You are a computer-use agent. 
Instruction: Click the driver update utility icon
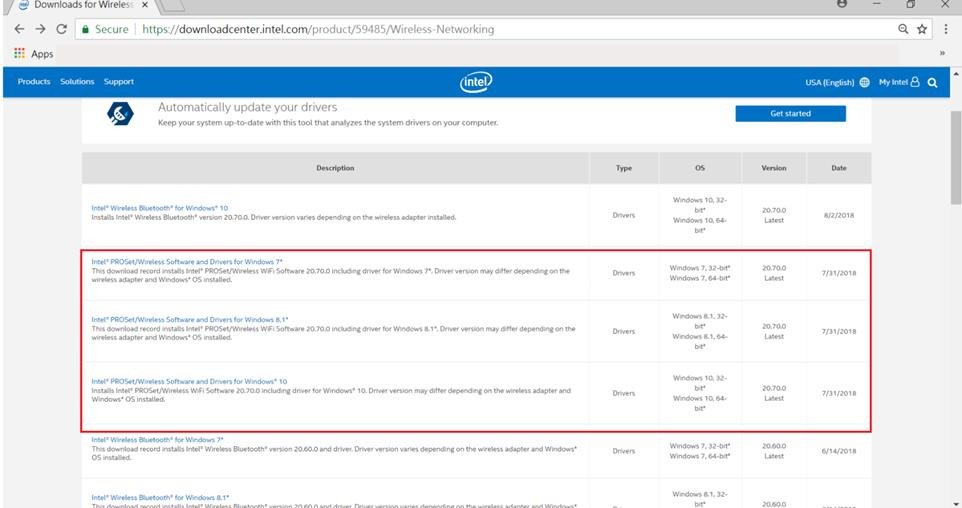point(120,114)
